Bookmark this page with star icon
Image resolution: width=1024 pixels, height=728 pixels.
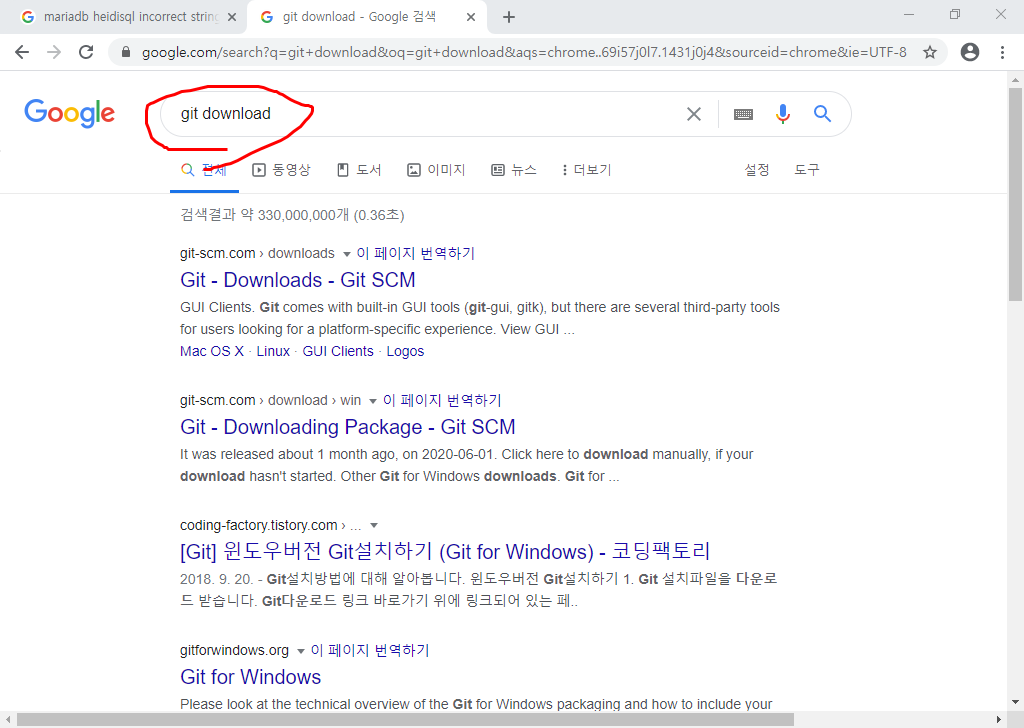930,52
